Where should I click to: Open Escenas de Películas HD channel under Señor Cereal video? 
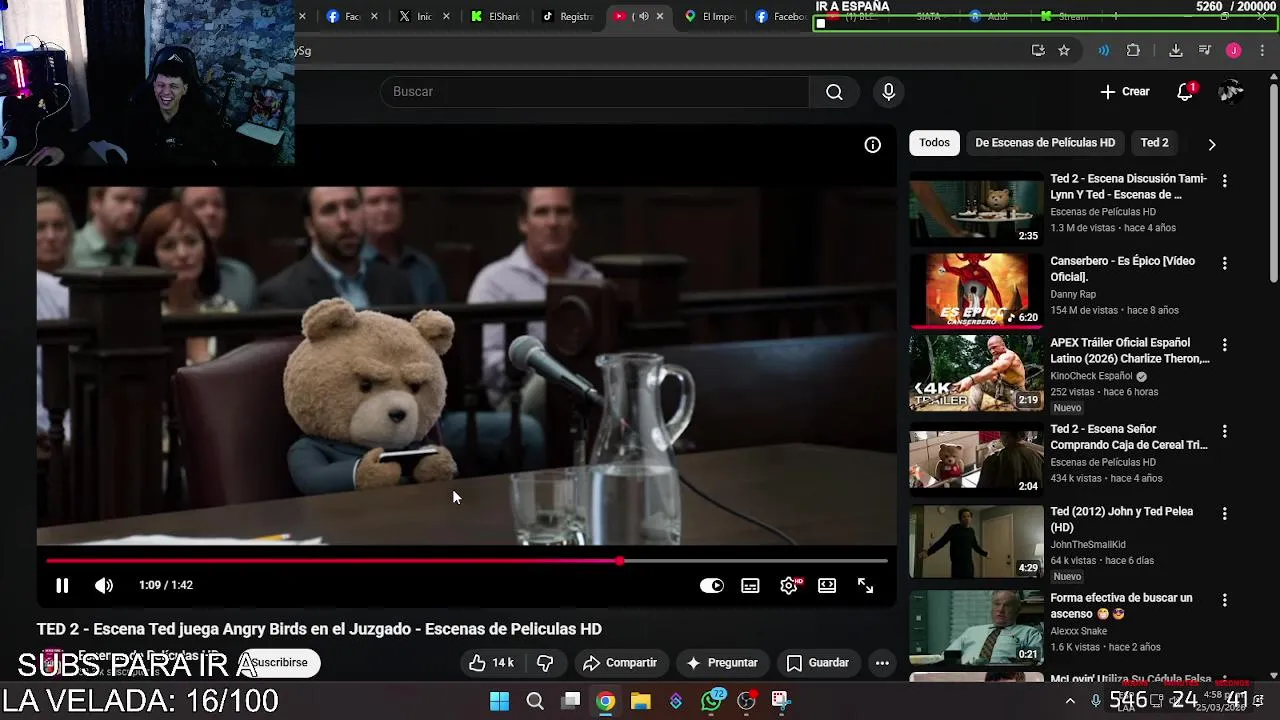click(x=1103, y=462)
